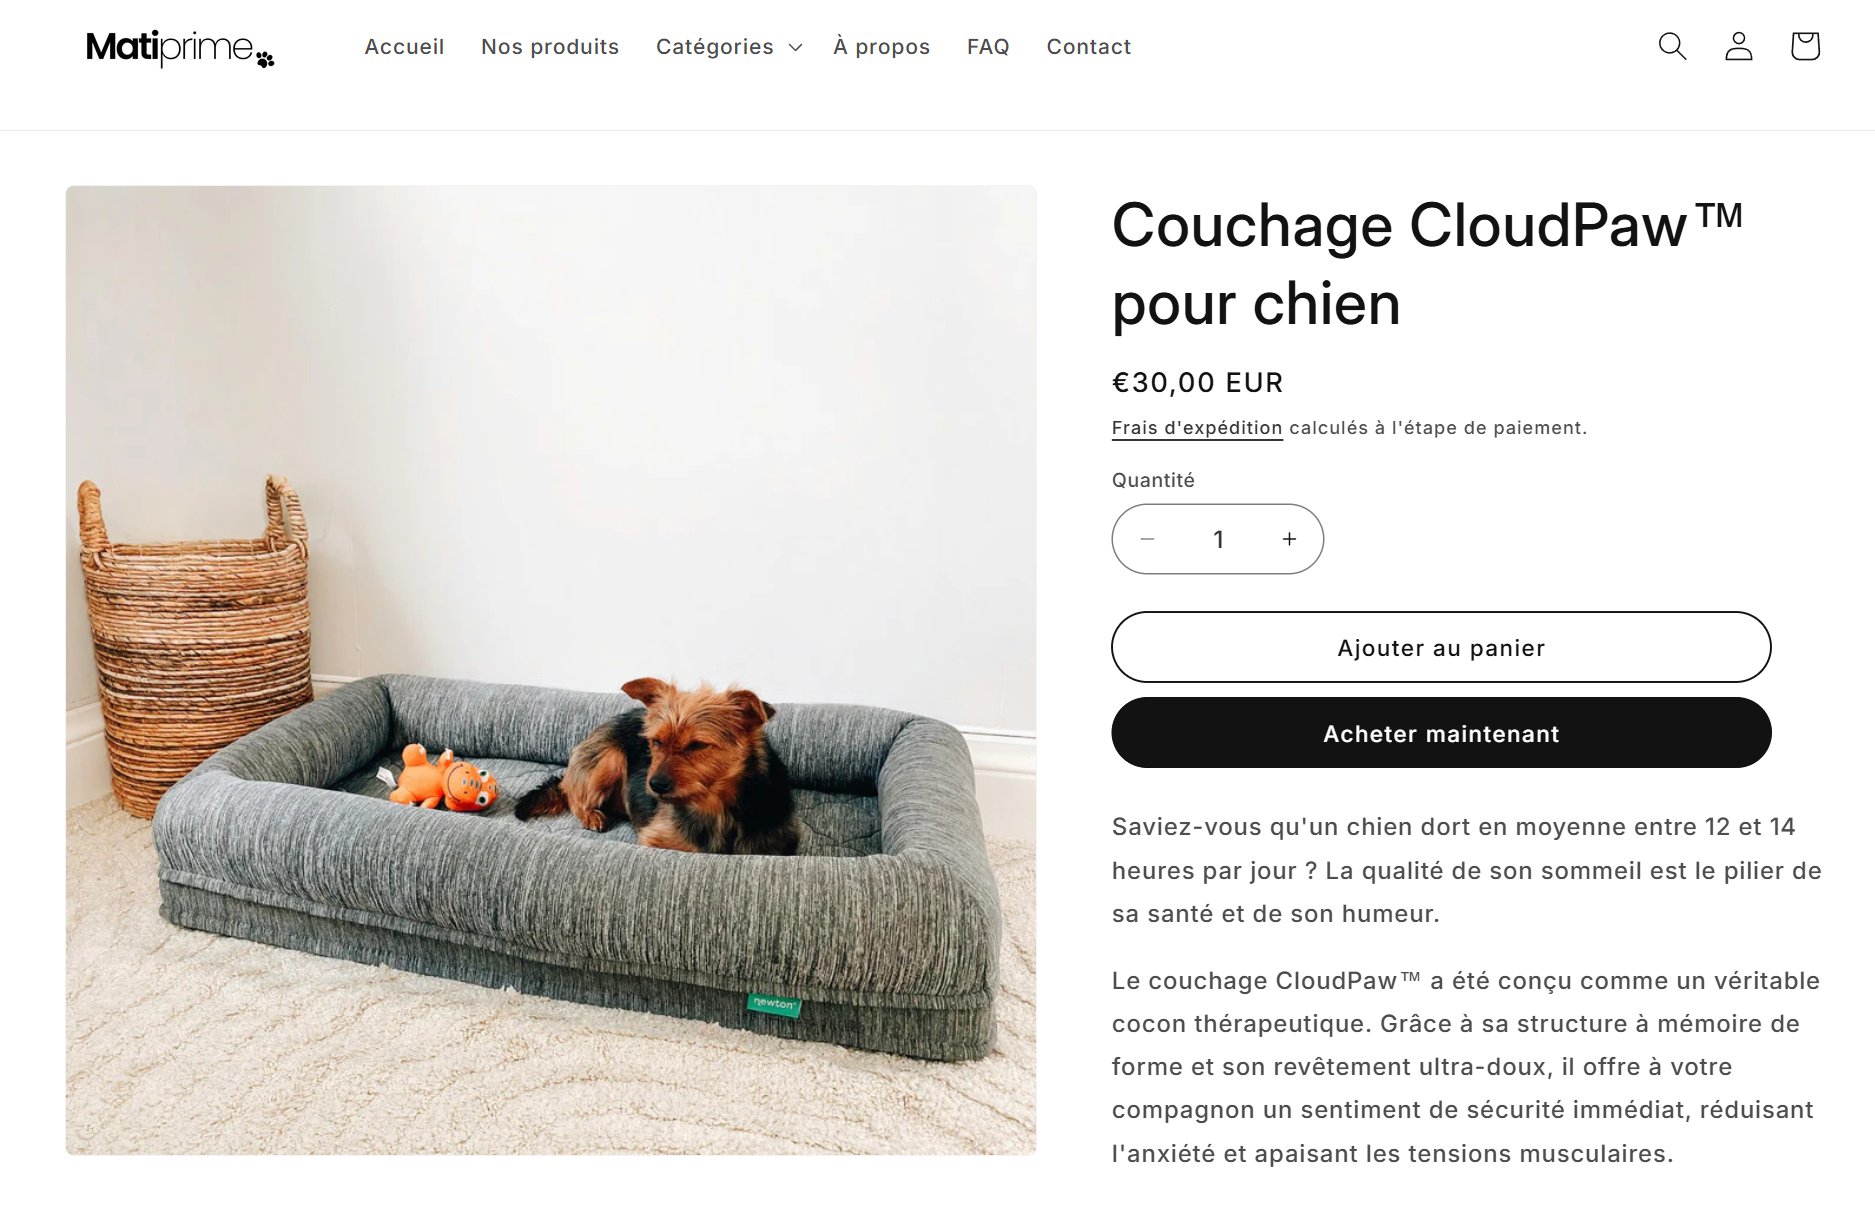This screenshot has height=1230, width=1875.
Task: Follow the Frais d'expédition link
Action: [x=1197, y=428]
